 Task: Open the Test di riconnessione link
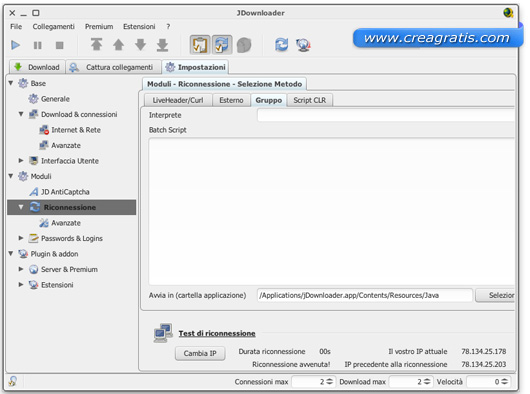[217, 334]
